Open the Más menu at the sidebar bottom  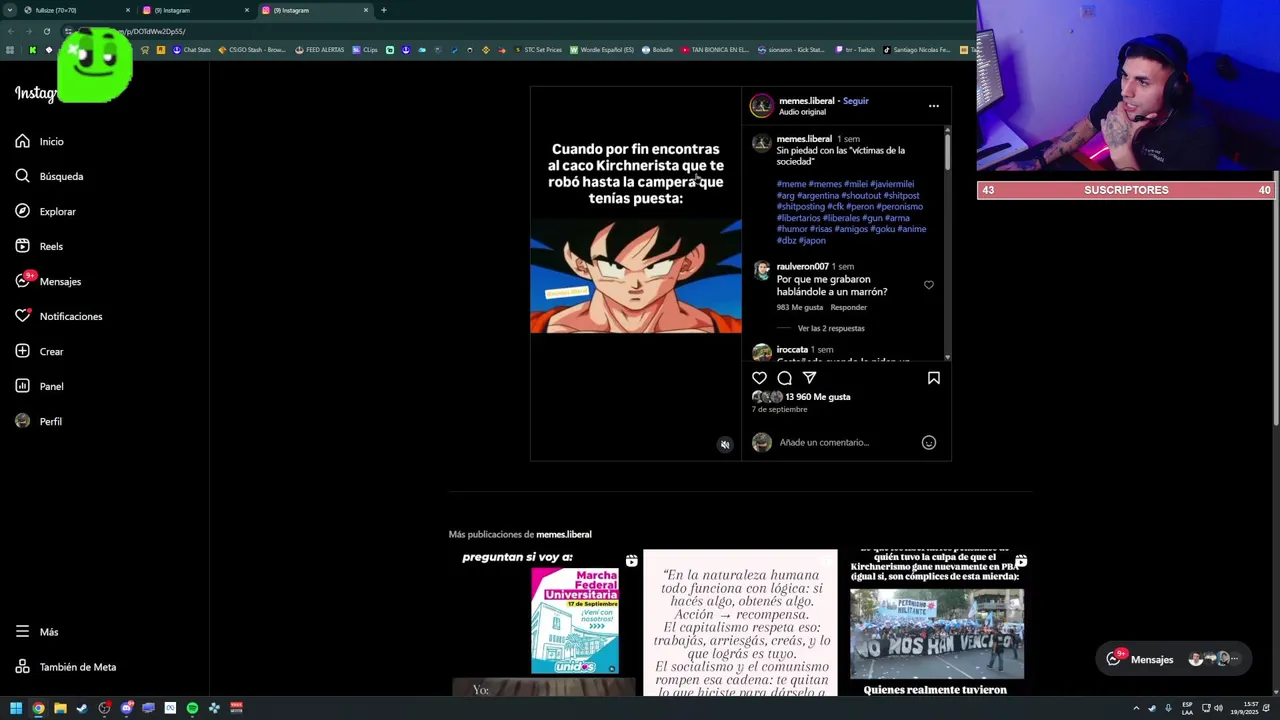pos(37,632)
